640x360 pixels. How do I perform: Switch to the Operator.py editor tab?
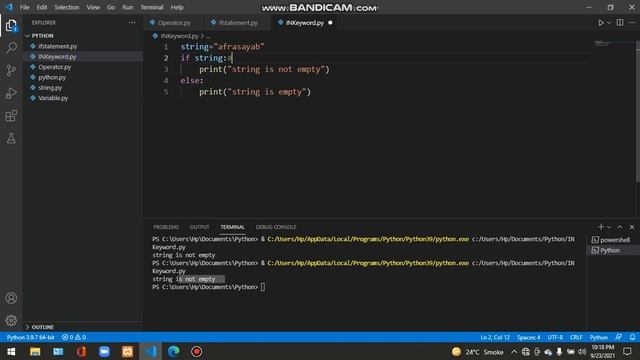pyautogui.click(x=173, y=23)
